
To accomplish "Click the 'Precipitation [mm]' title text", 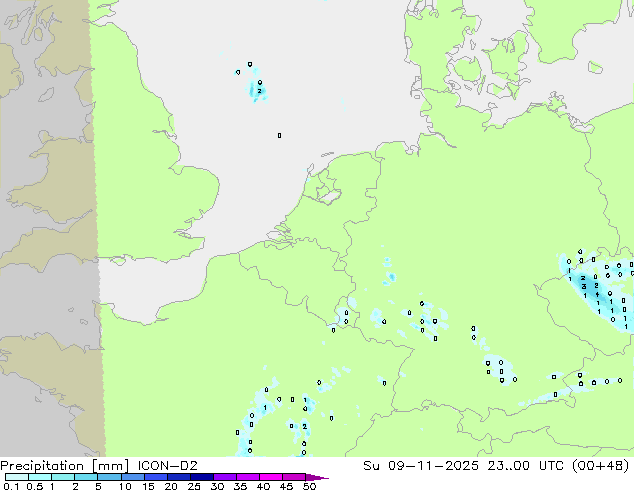I will (x=64, y=466).
